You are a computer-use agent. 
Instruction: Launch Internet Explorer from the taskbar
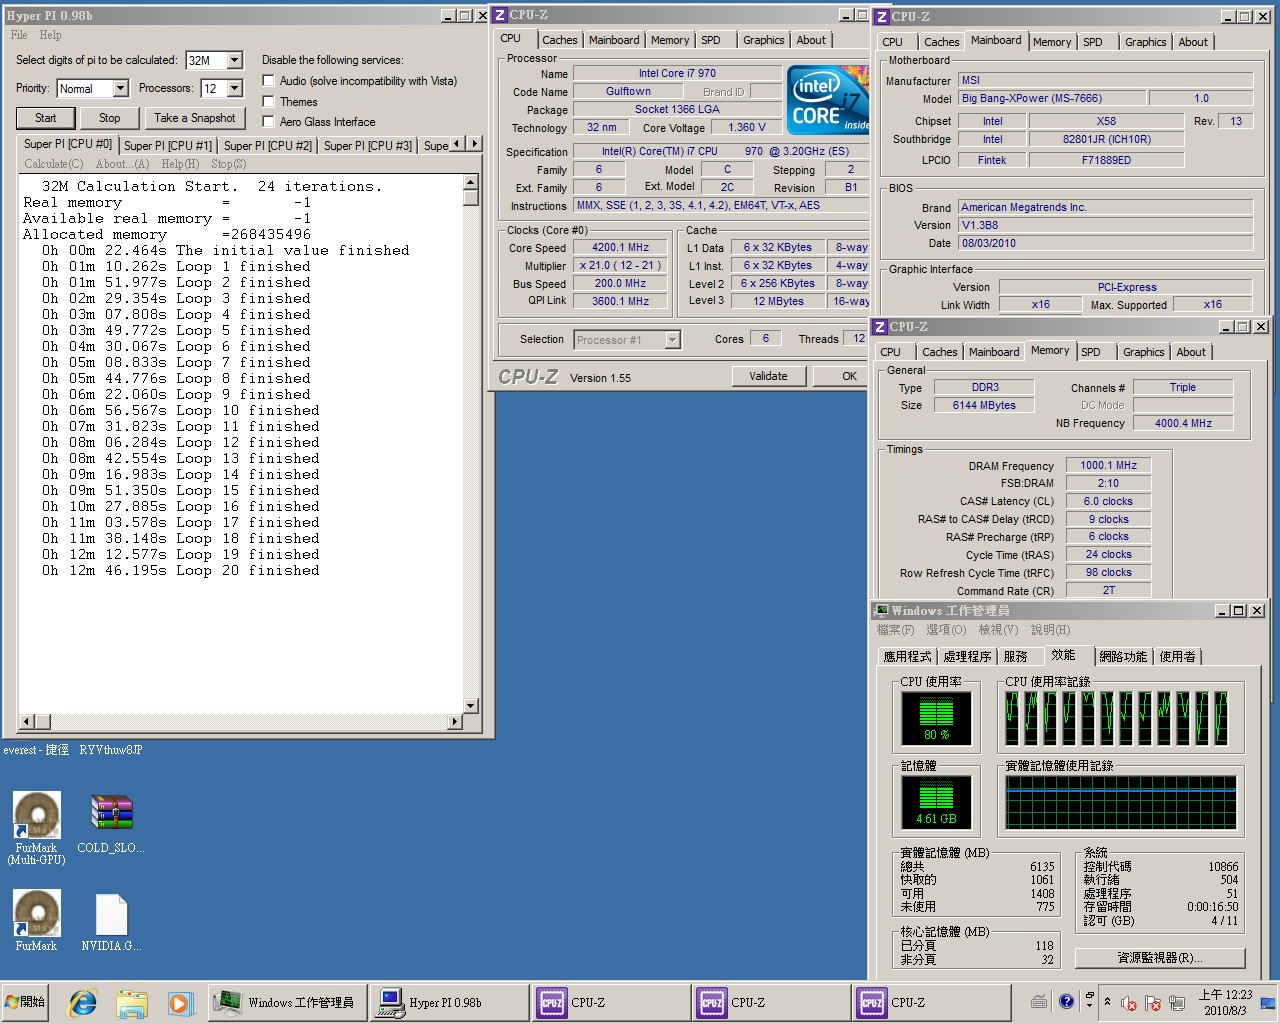pos(83,1002)
